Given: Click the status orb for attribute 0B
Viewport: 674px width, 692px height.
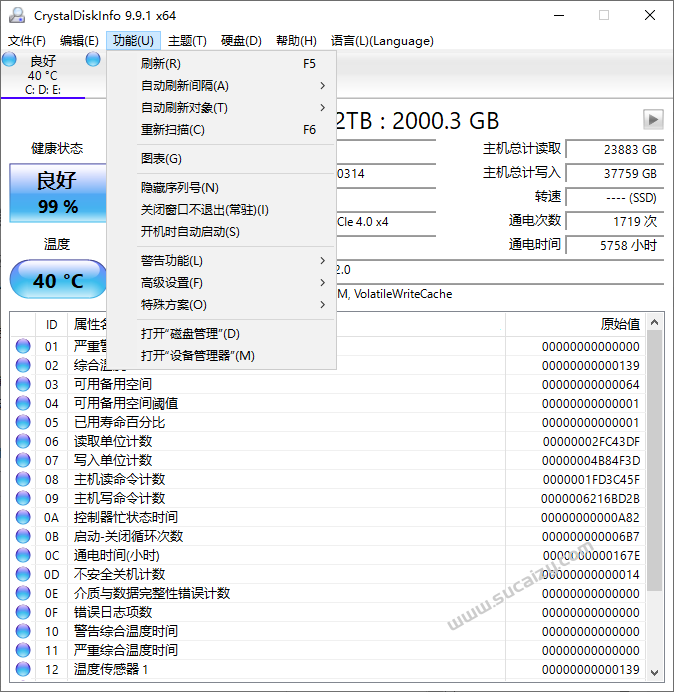Looking at the screenshot, I should click(x=23, y=536).
